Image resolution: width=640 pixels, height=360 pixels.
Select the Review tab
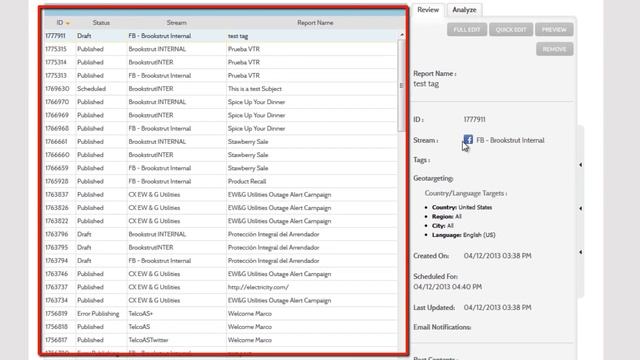coord(428,10)
